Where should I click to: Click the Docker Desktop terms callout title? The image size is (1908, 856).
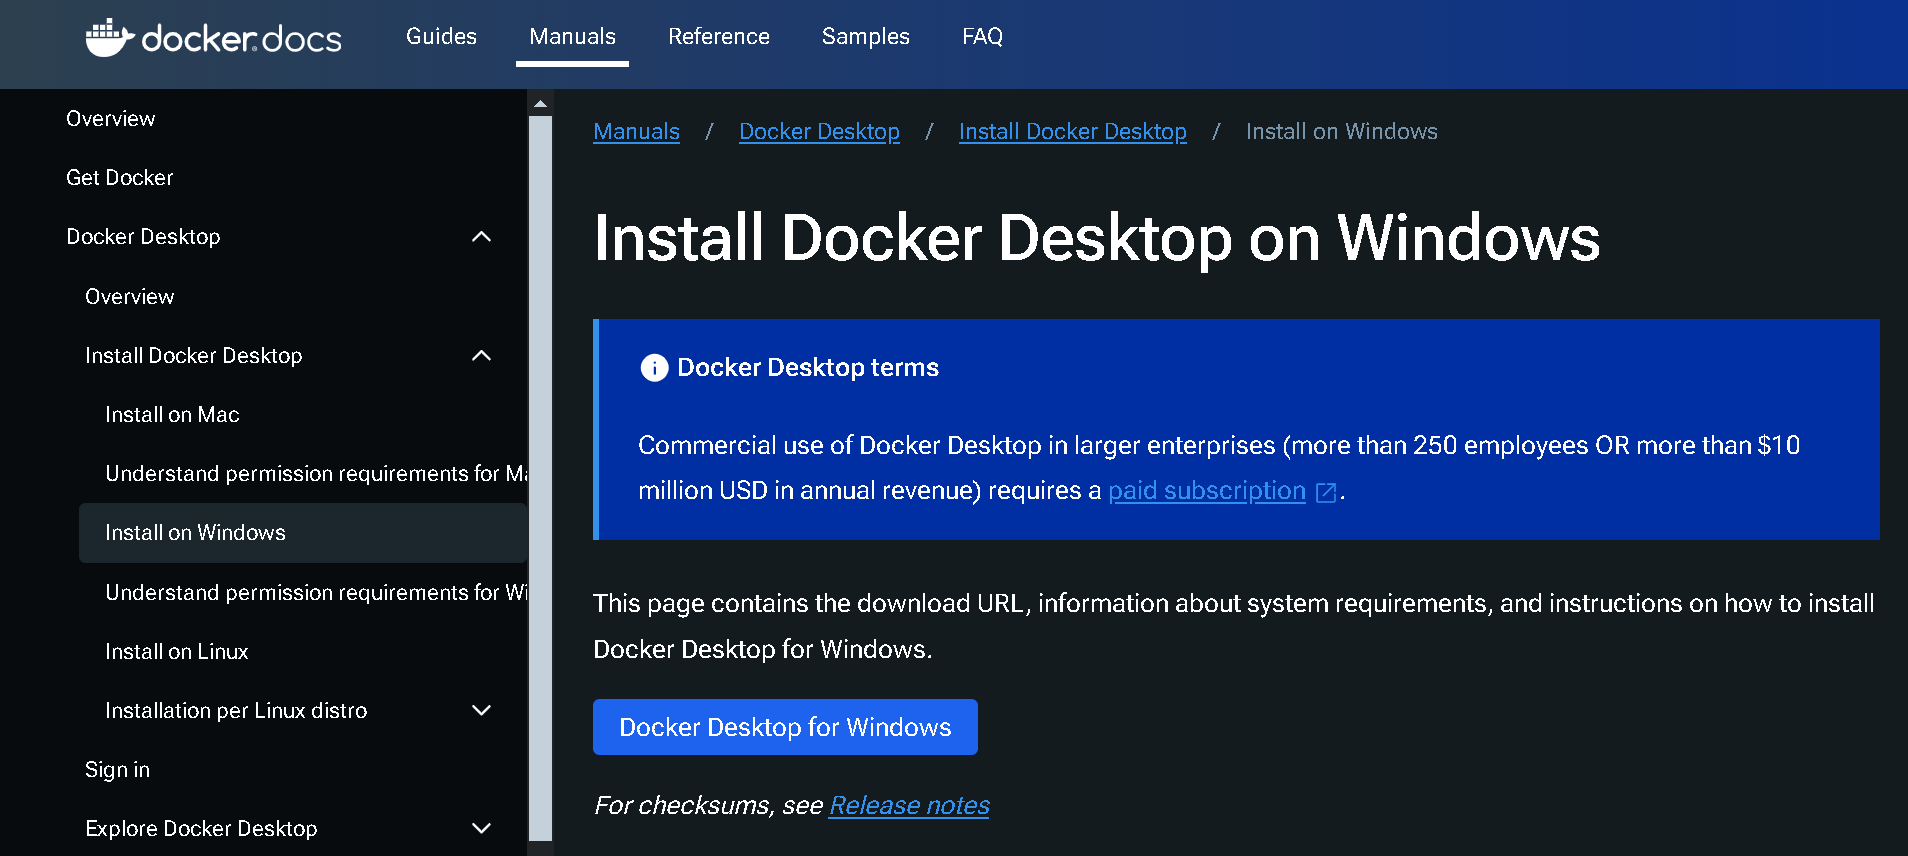pos(808,368)
